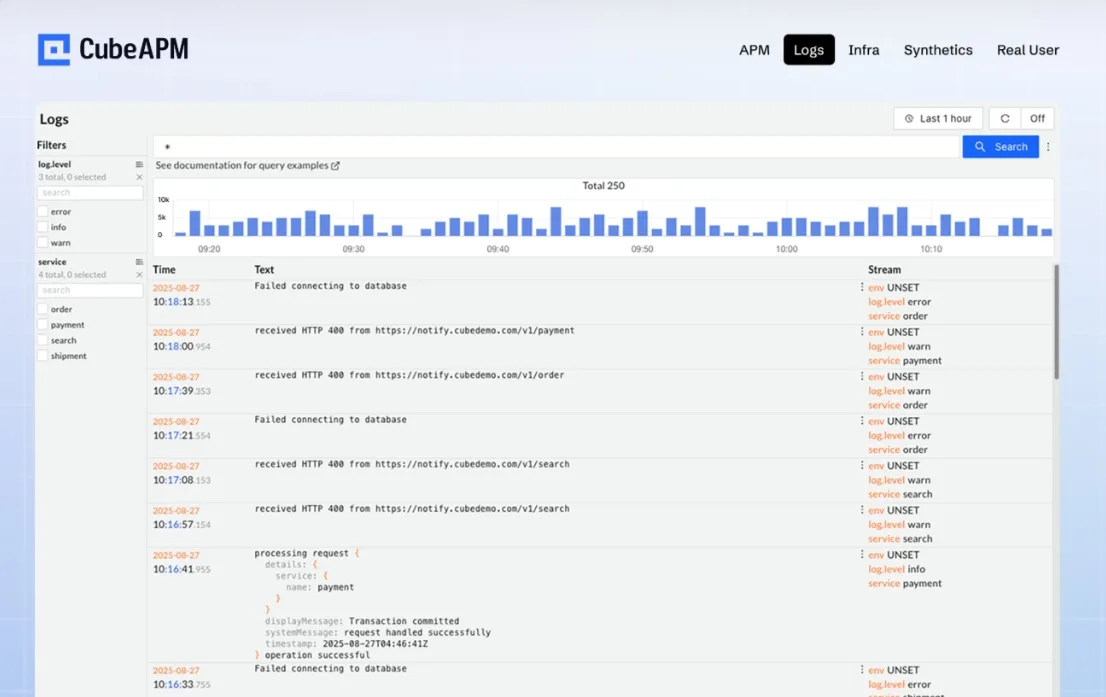Click the list icon on log.level filter

[x=138, y=164]
